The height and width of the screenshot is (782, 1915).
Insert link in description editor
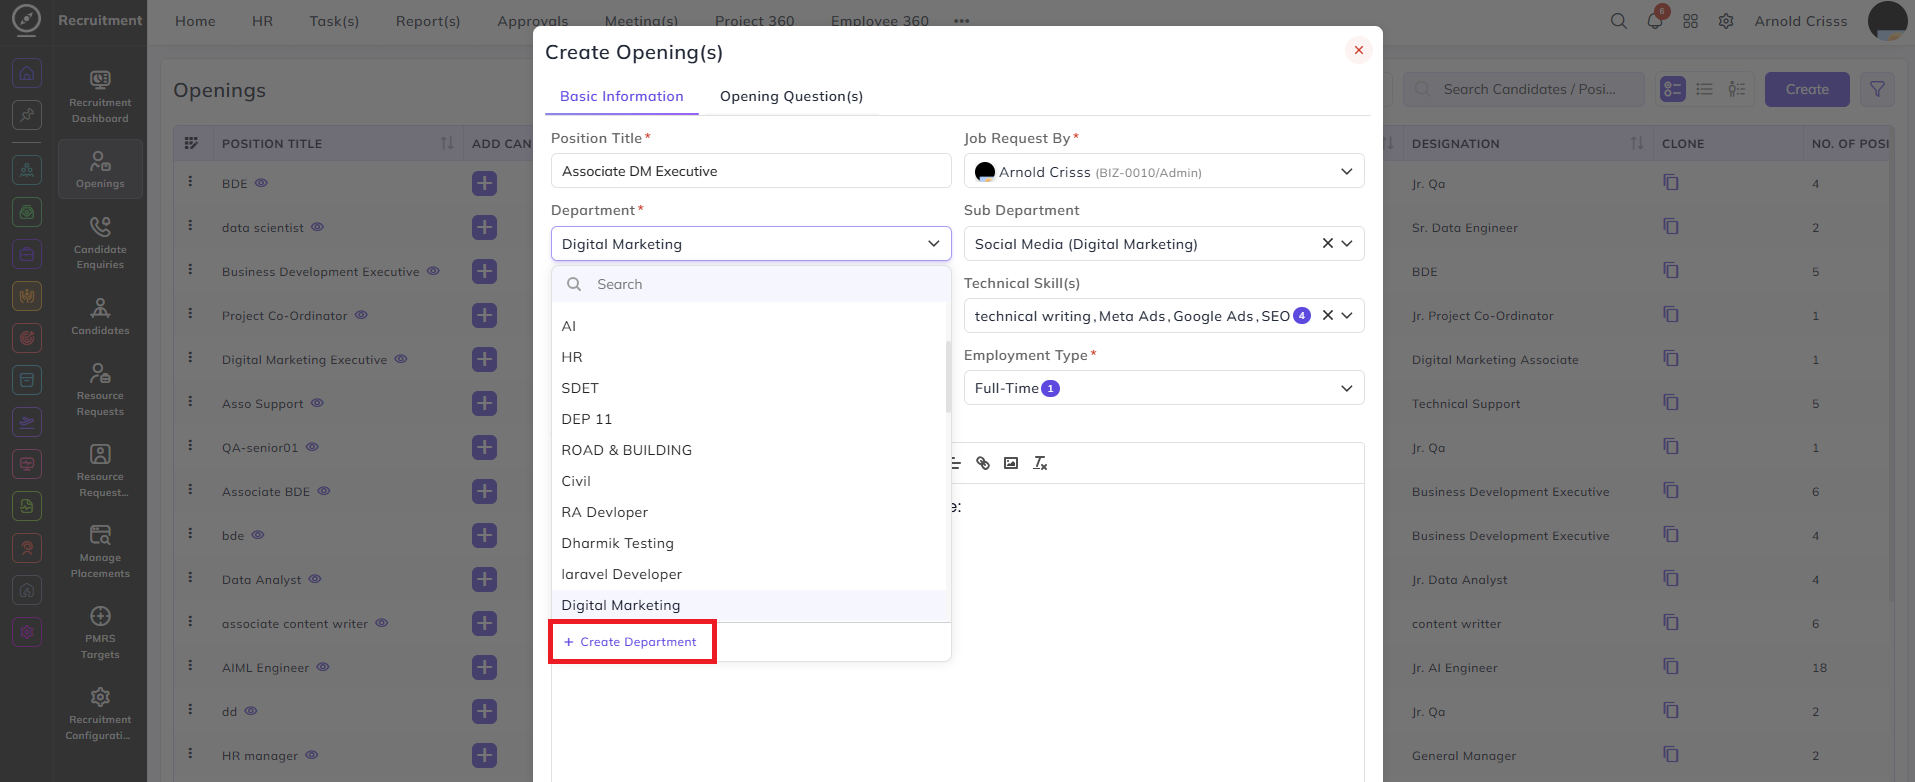point(983,463)
